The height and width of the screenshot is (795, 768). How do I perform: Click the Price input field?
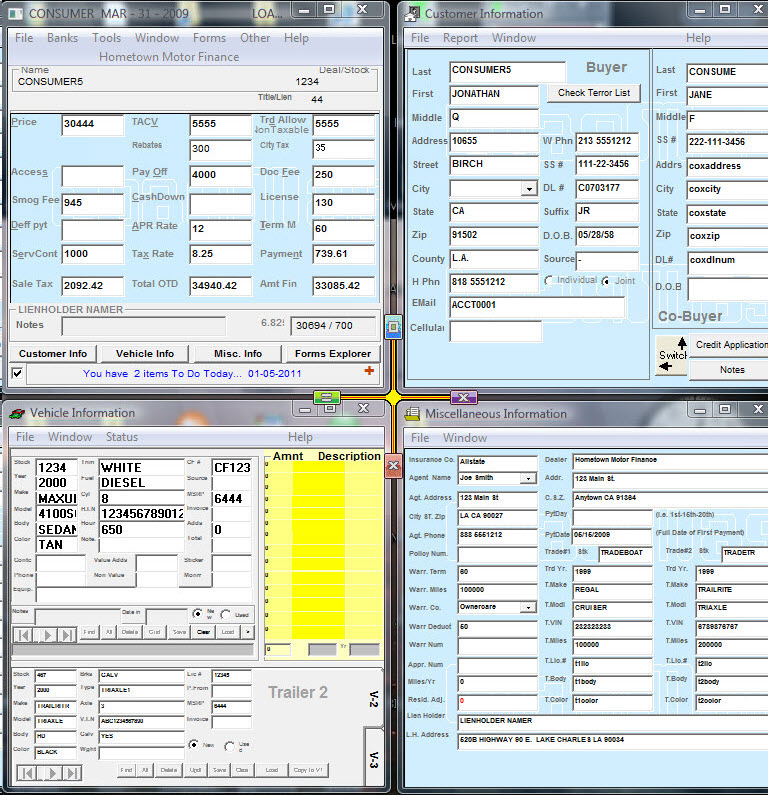tap(92, 125)
